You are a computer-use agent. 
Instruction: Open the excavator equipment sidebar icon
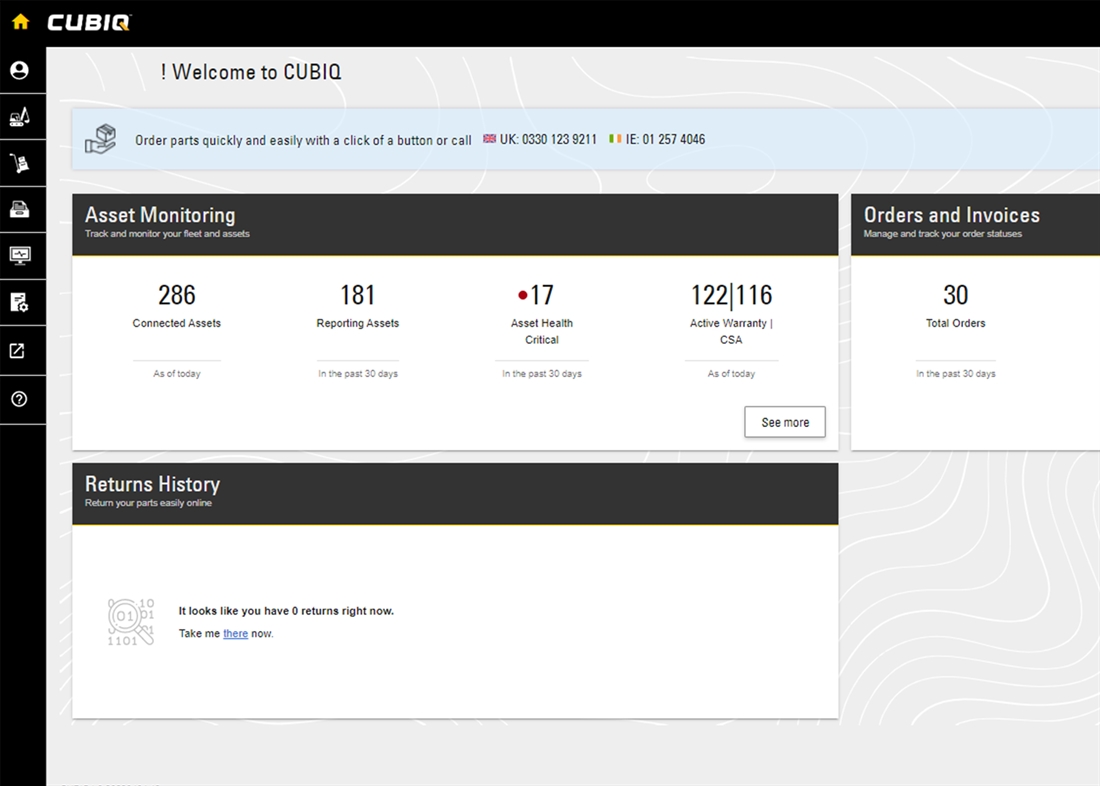[20, 116]
